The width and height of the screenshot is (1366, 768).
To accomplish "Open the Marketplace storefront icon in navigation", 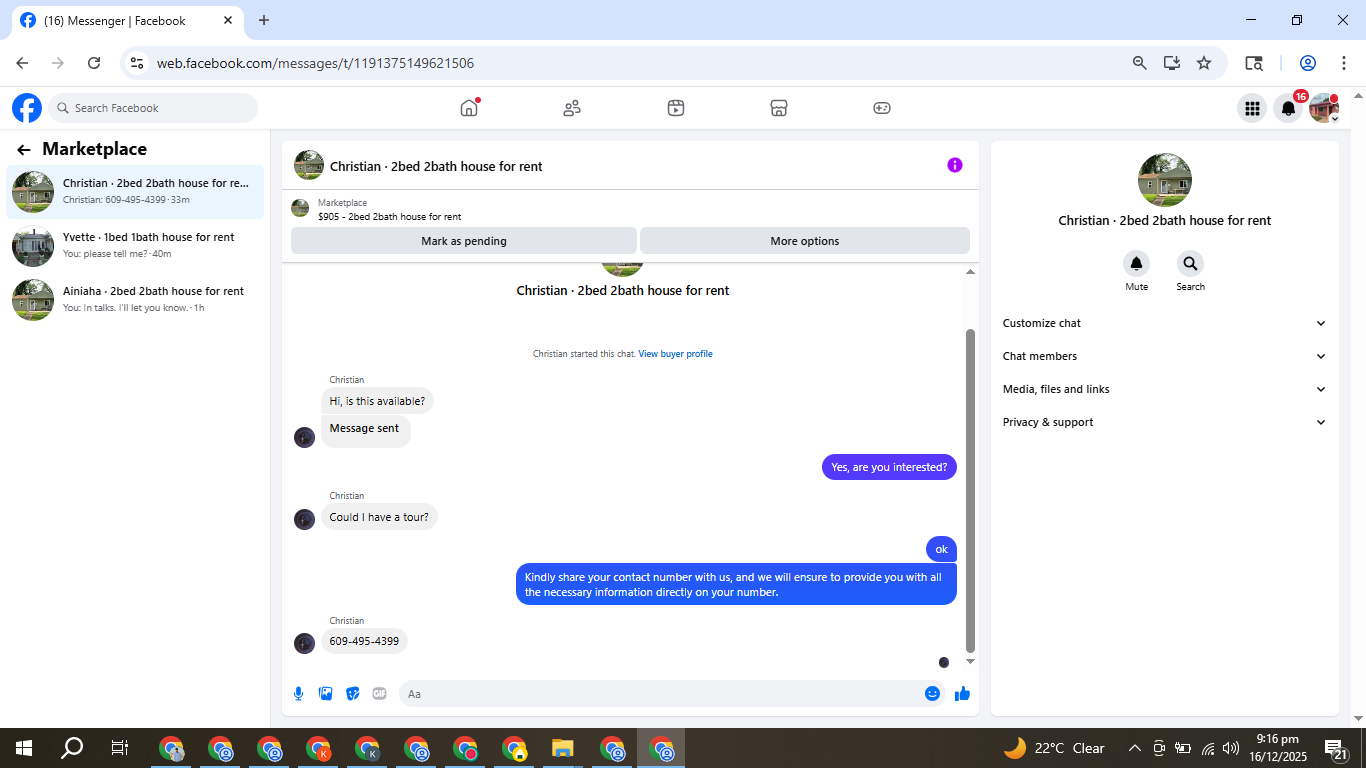I will pyautogui.click(x=779, y=108).
